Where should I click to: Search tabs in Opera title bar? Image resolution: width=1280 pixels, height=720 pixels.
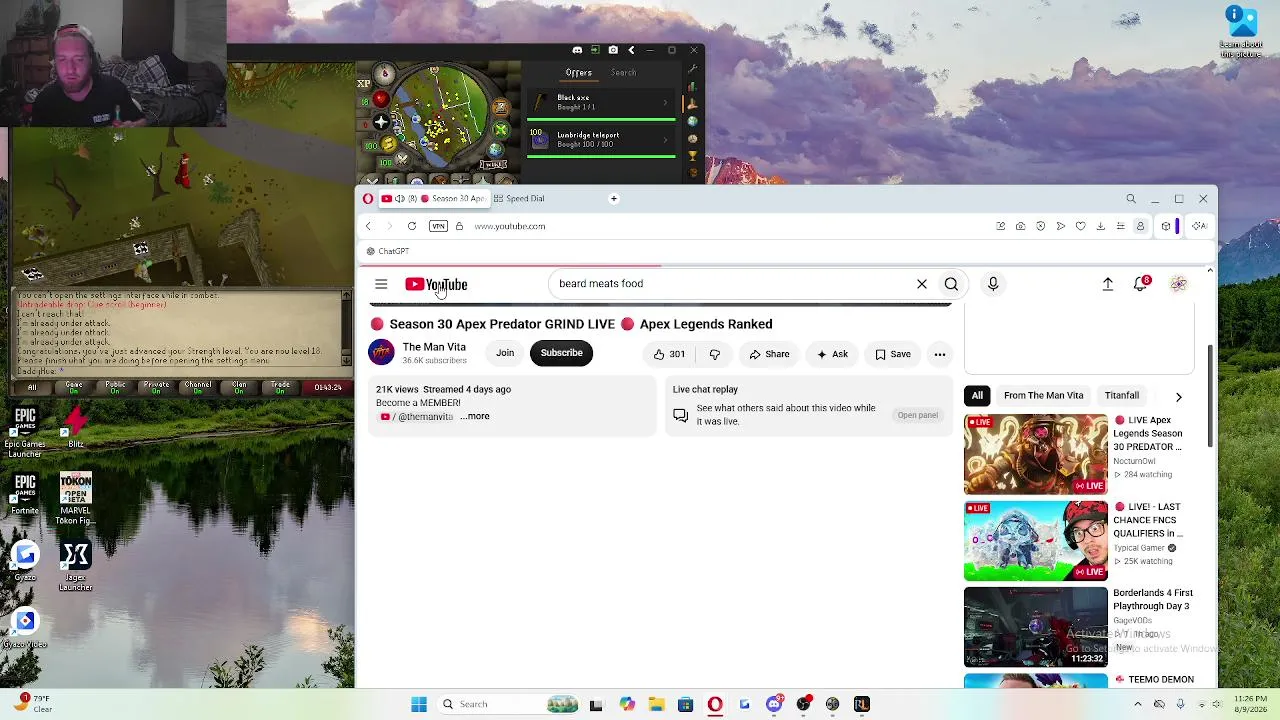point(1131,199)
